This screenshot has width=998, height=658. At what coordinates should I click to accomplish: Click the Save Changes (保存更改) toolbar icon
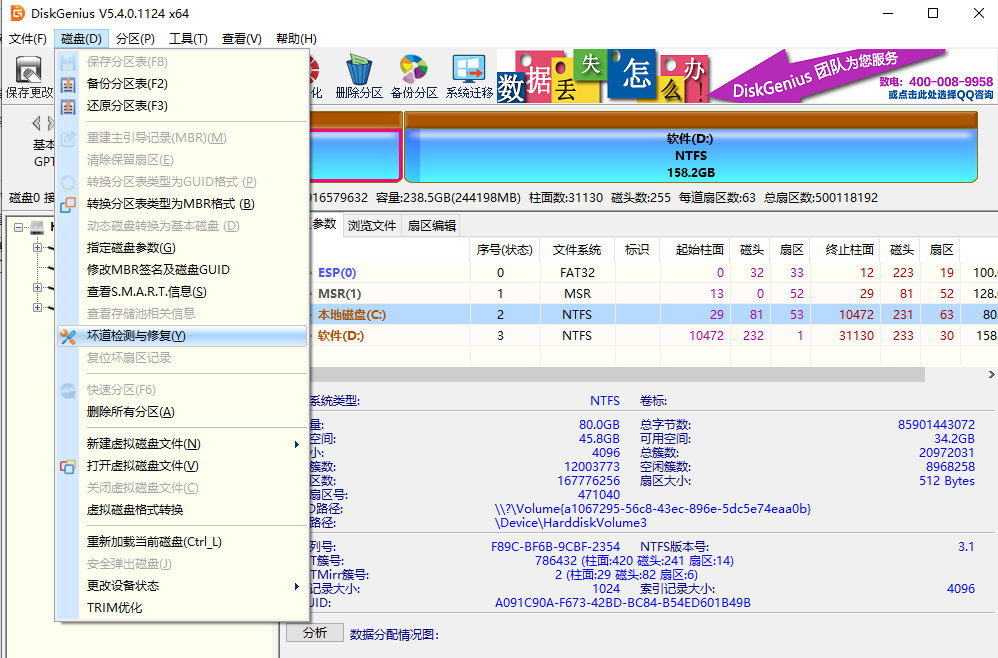click(x=29, y=76)
